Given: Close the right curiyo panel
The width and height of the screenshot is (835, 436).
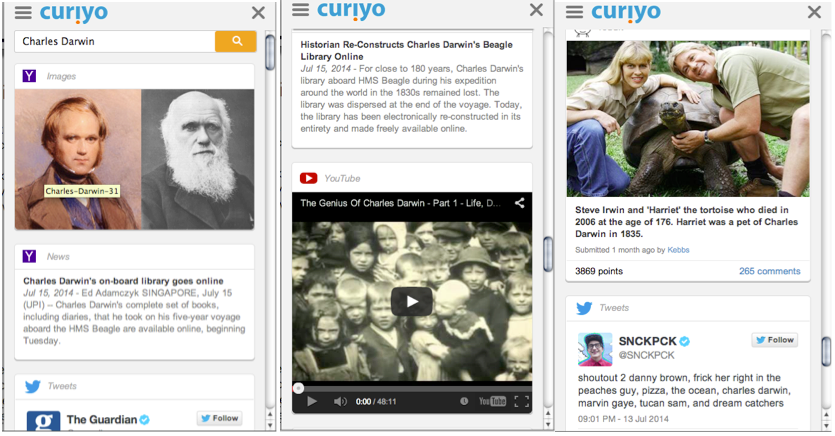Looking at the screenshot, I should pyautogui.click(x=814, y=12).
